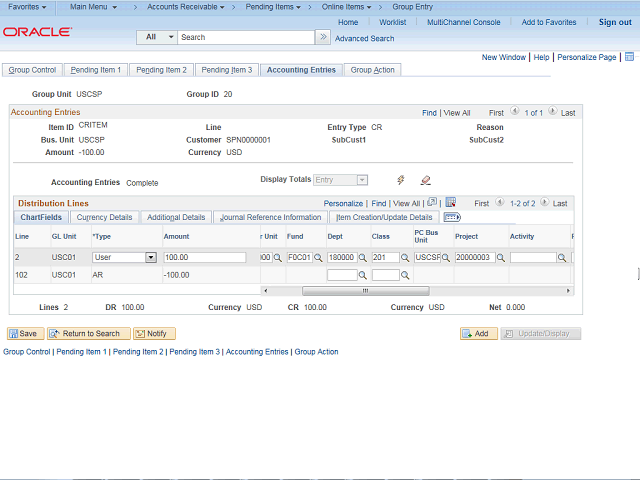Click the show all columns icon
640x480 pixels.
tap(452, 217)
